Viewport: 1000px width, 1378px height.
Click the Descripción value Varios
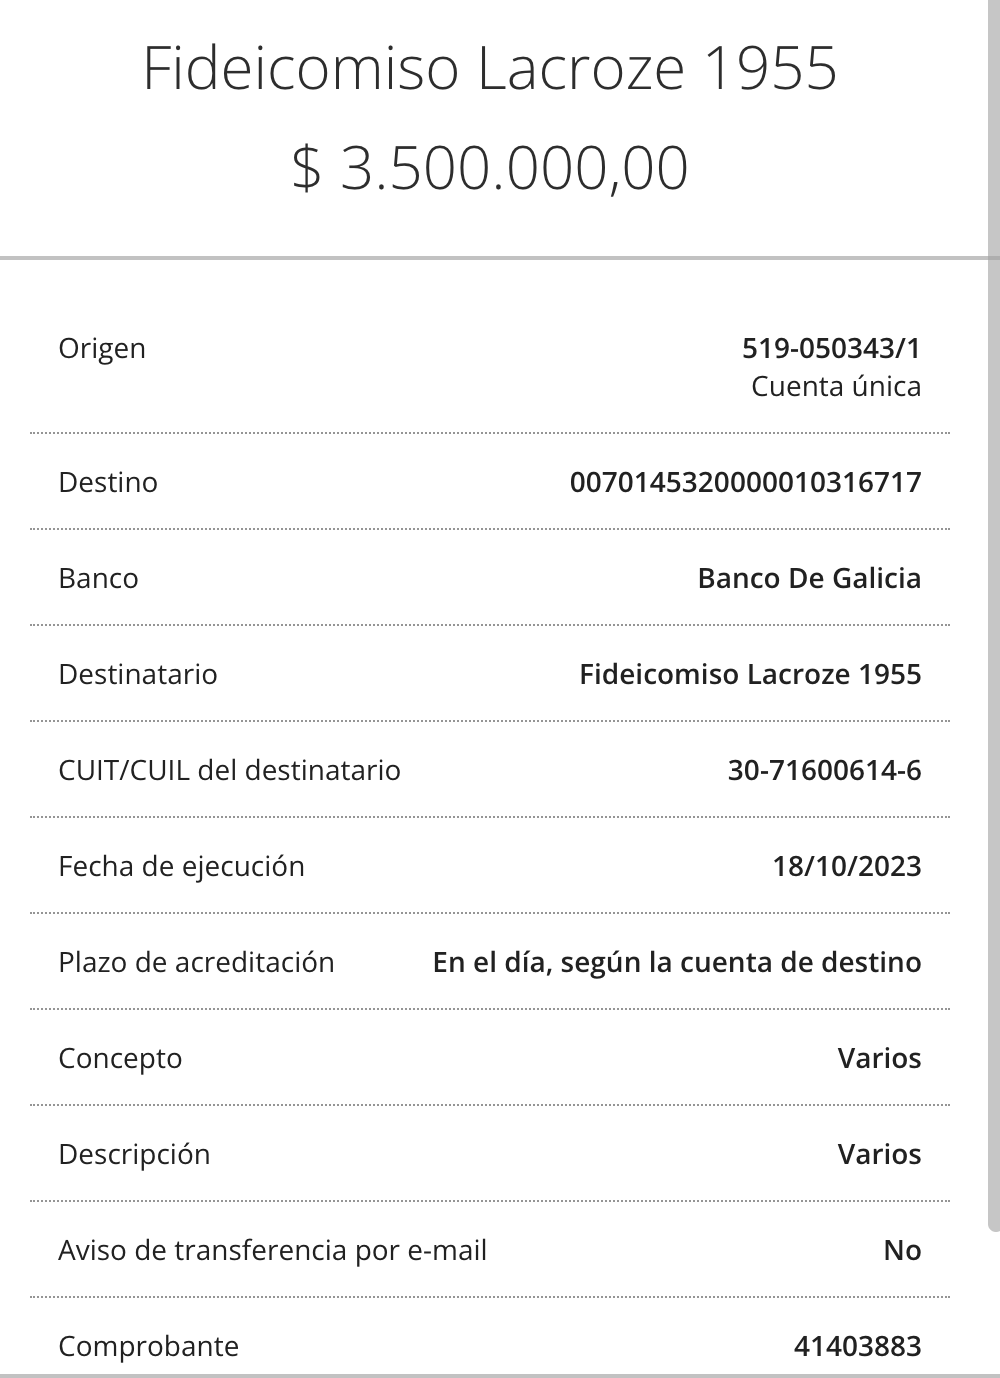coord(879,1154)
